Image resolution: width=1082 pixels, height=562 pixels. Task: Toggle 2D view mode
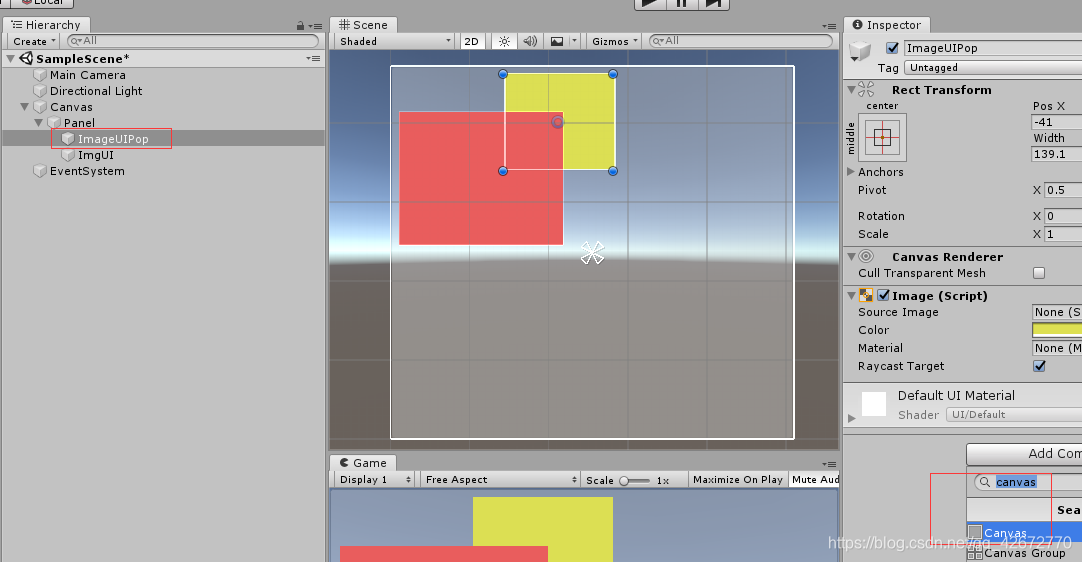(471, 41)
